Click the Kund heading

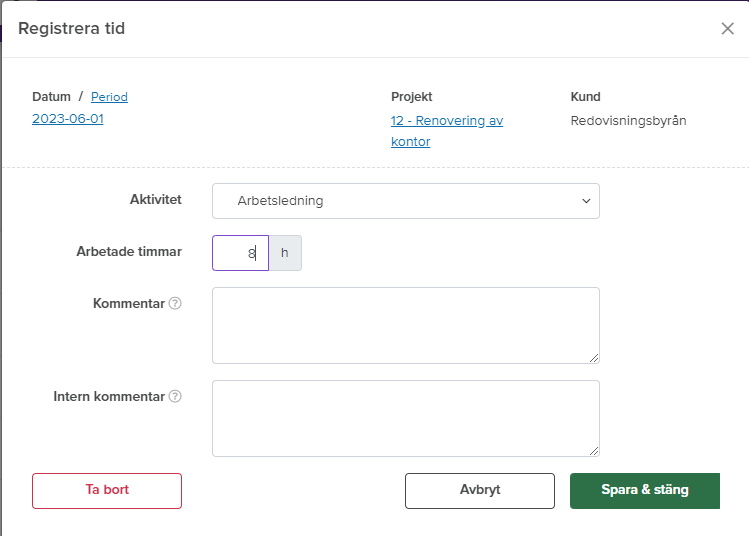click(585, 97)
